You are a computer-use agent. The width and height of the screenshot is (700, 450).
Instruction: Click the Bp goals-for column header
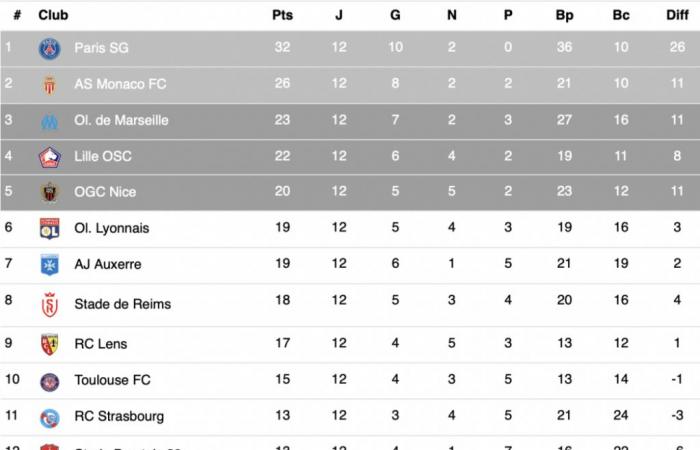564,15
